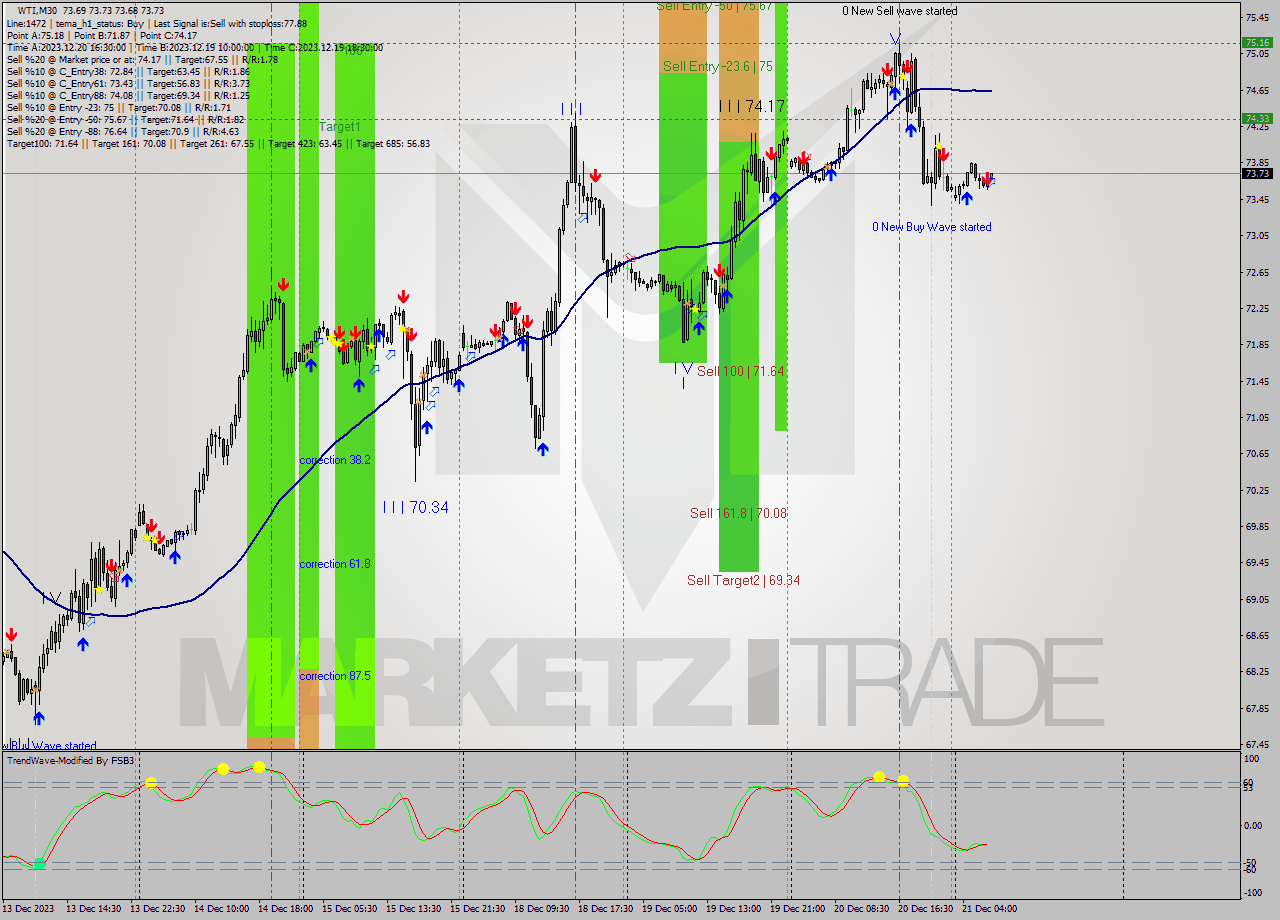1280x920 pixels.
Task: Click the indicator scale value 100
Action: (1250, 760)
